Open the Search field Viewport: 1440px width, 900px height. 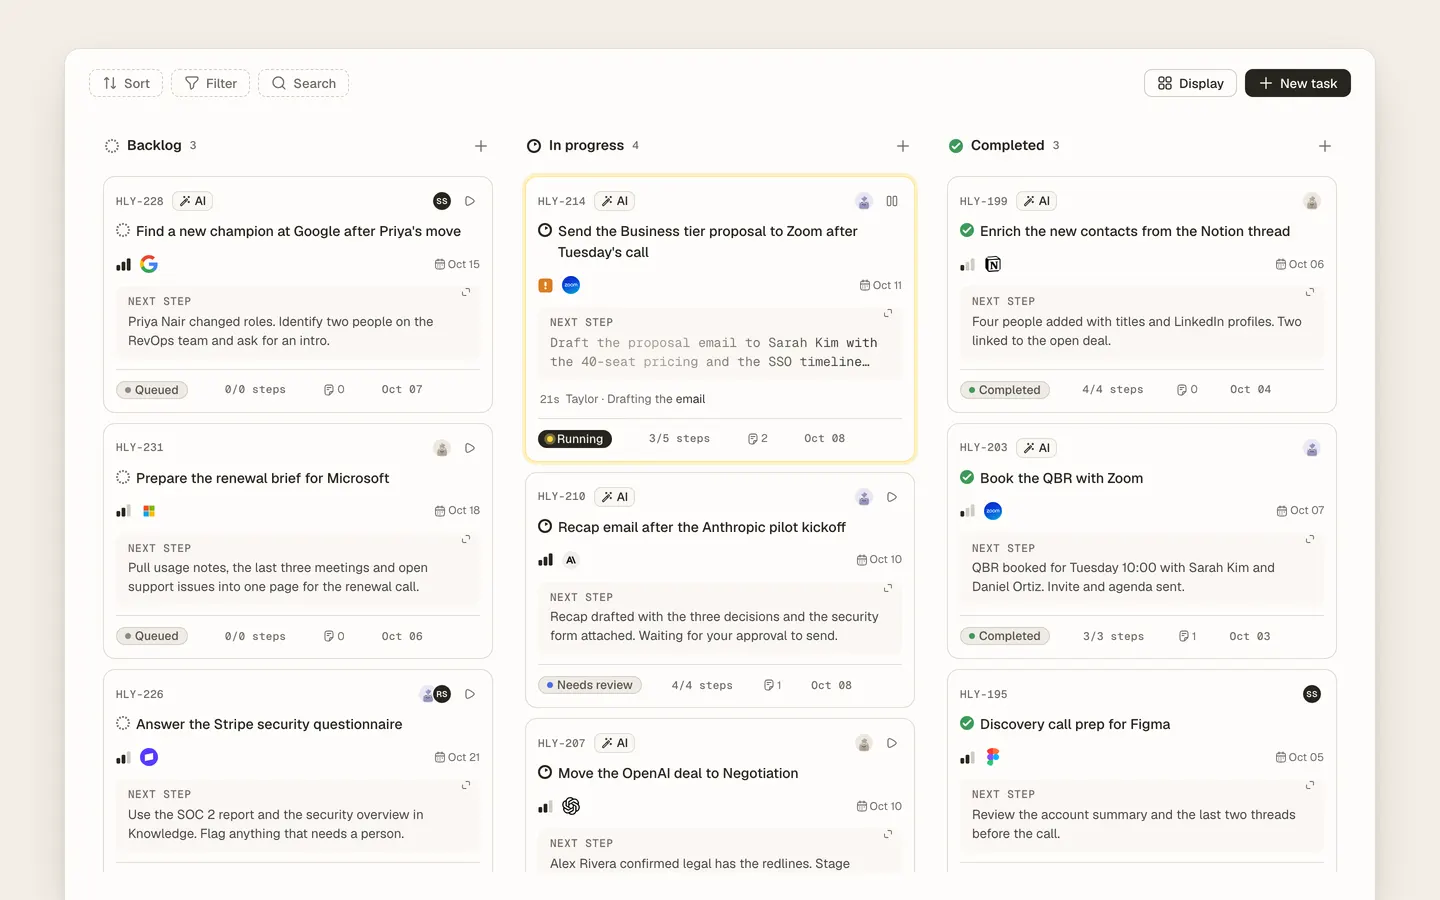pos(304,83)
